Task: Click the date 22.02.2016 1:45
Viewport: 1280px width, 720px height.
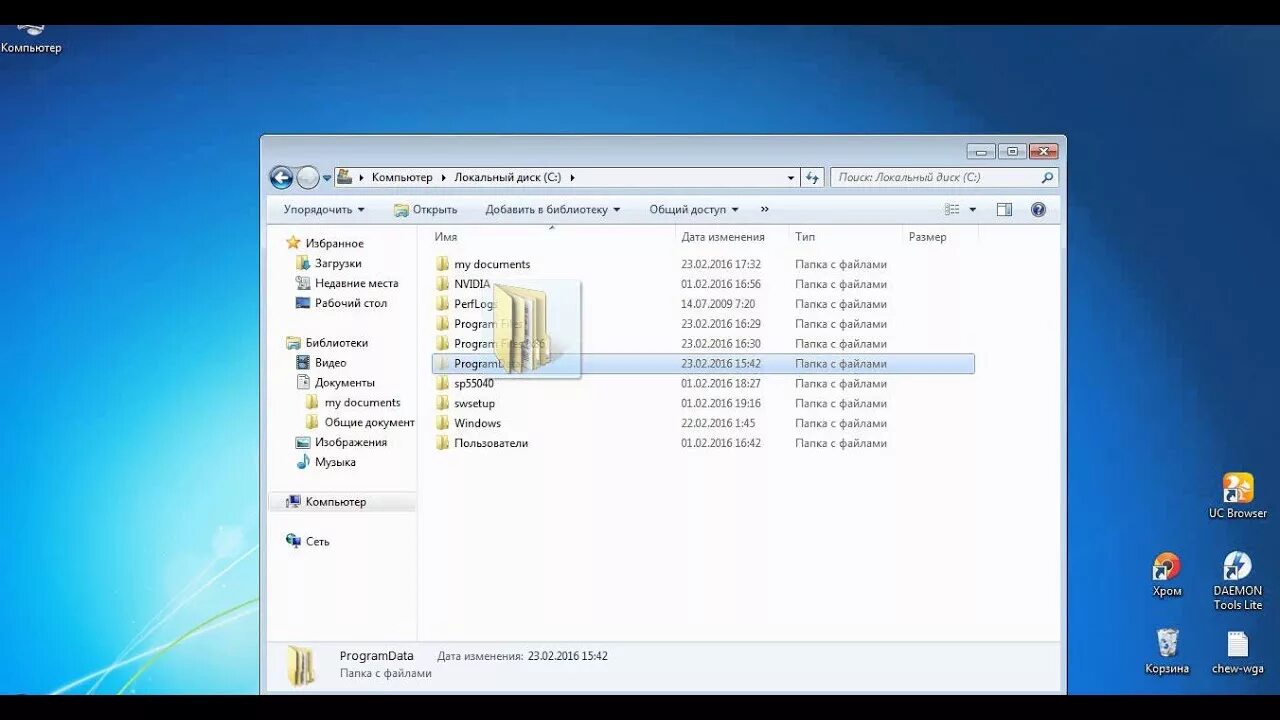Action: tap(718, 423)
